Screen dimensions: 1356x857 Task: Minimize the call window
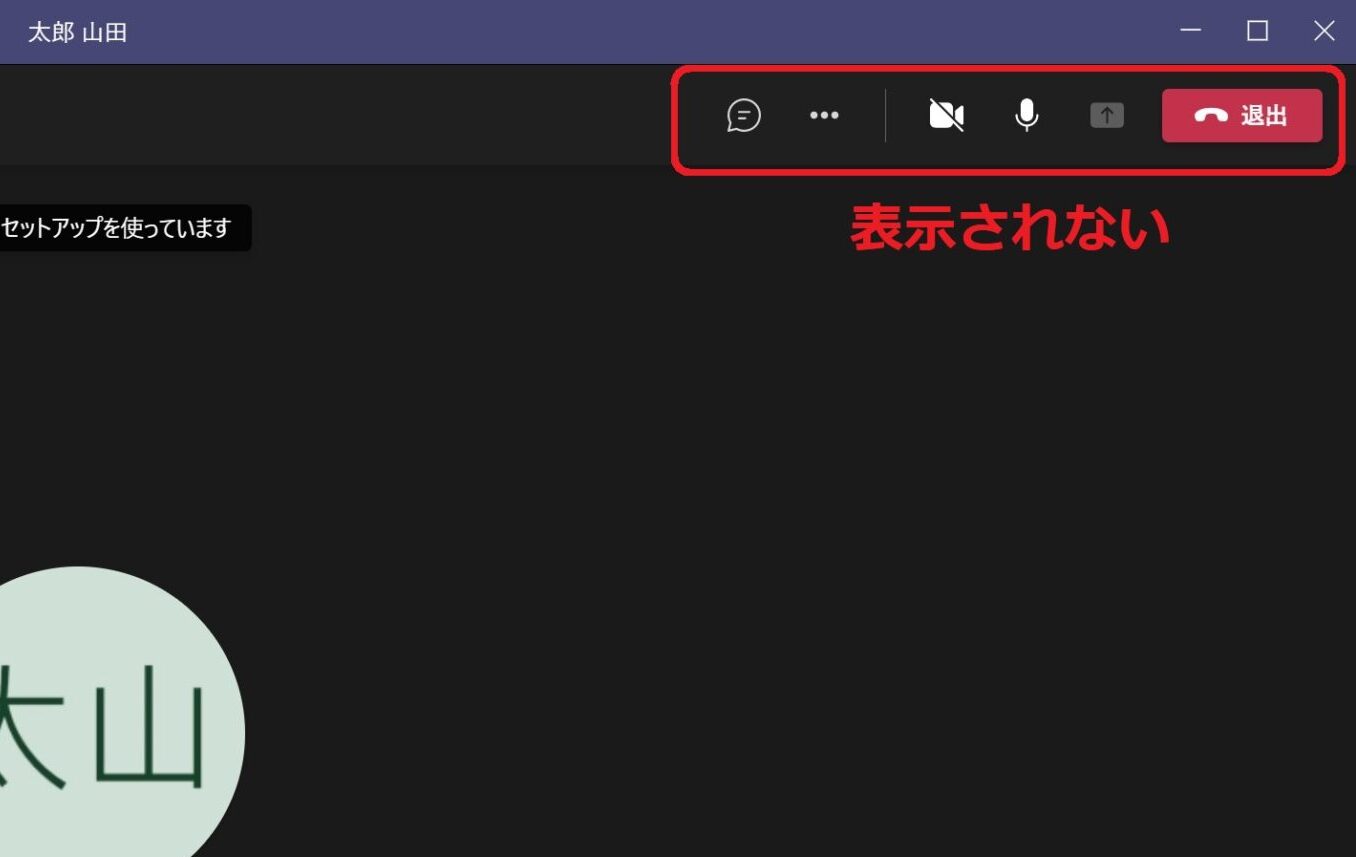[x=1191, y=31]
